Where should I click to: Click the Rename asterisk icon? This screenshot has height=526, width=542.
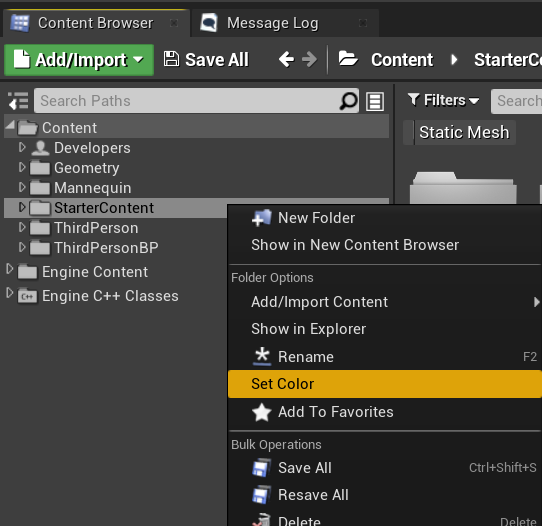point(262,356)
